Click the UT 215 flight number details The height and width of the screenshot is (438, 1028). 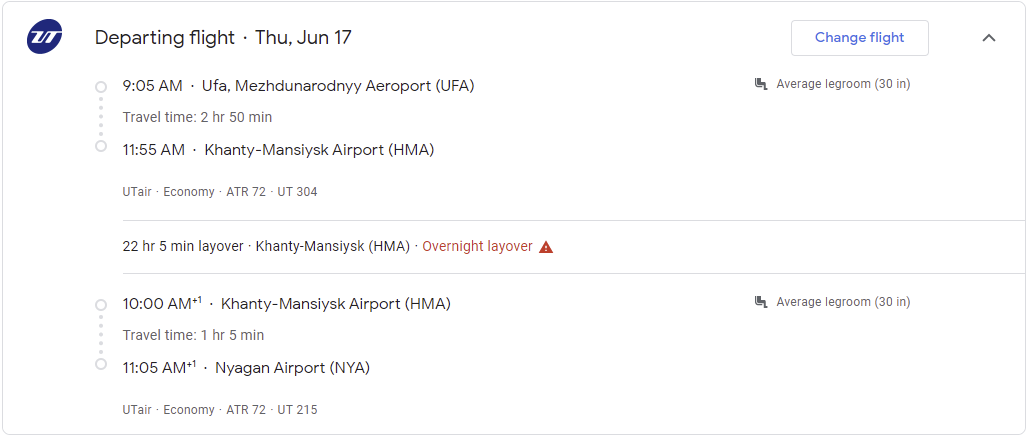click(x=297, y=410)
